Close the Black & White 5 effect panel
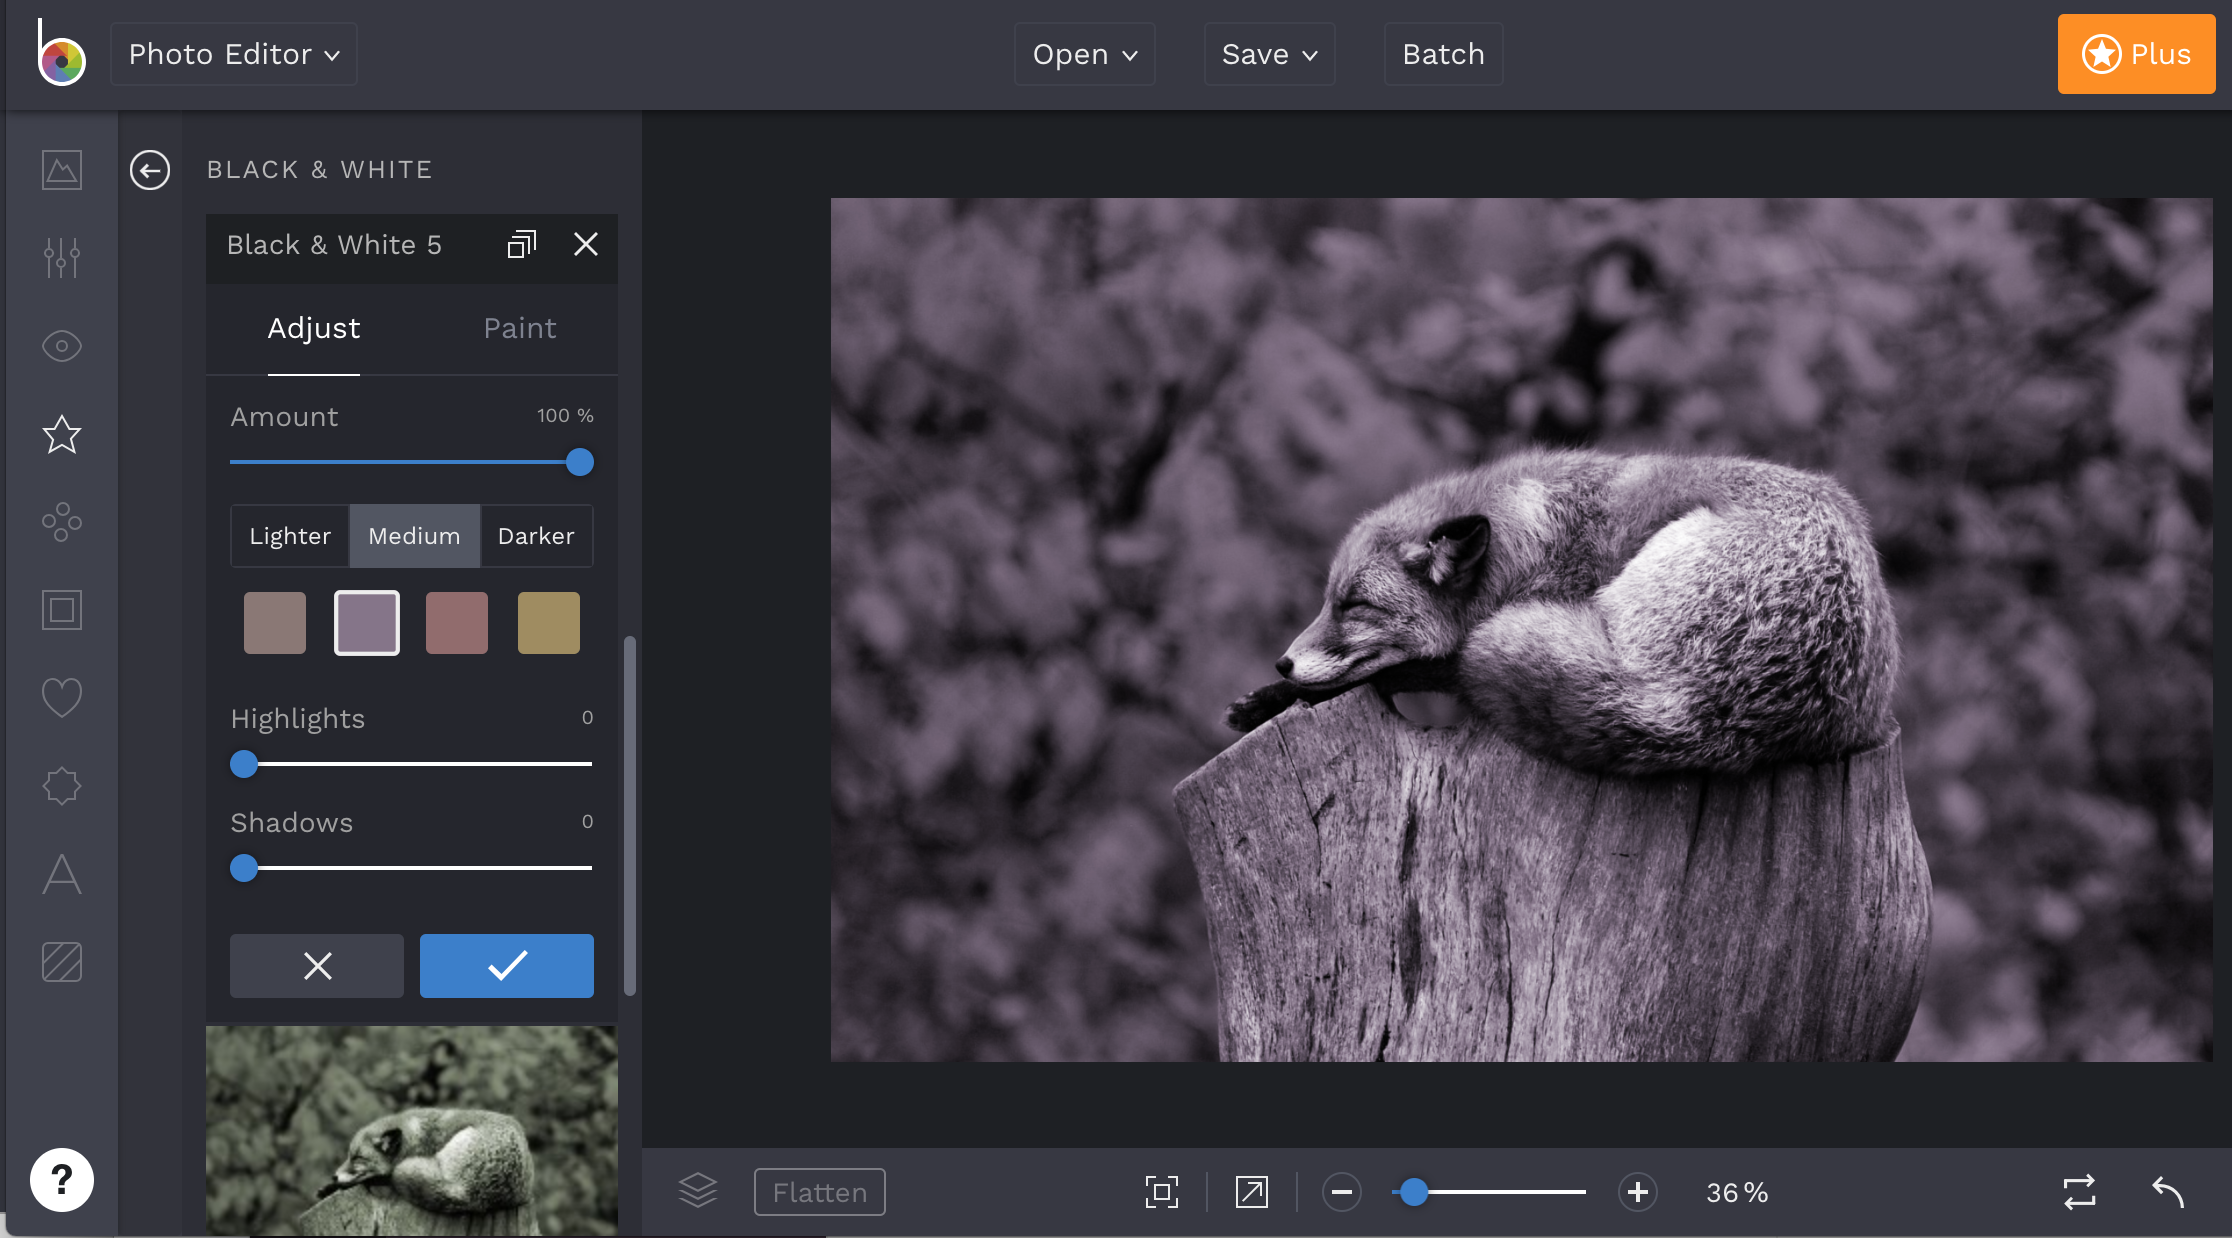The image size is (2232, 1238). [586, 244]
